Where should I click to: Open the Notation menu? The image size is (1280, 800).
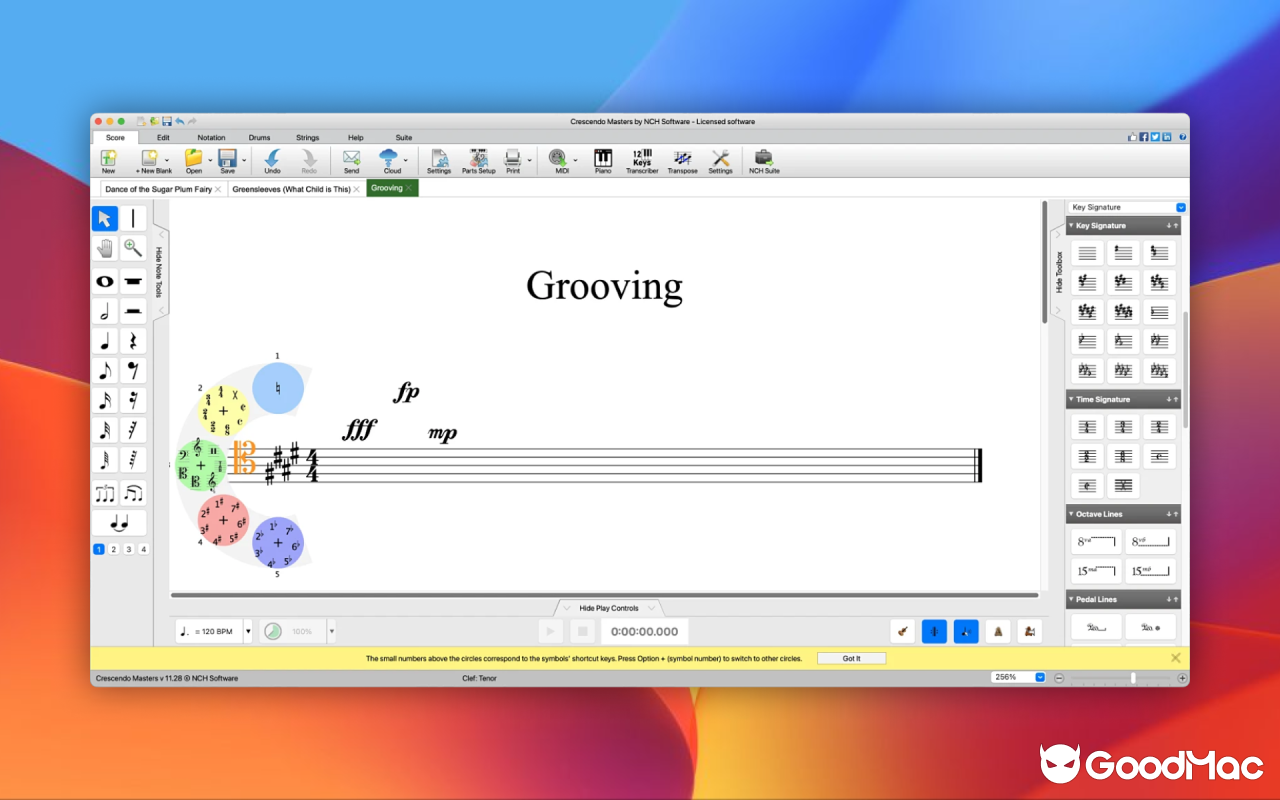tap(211, 137)
